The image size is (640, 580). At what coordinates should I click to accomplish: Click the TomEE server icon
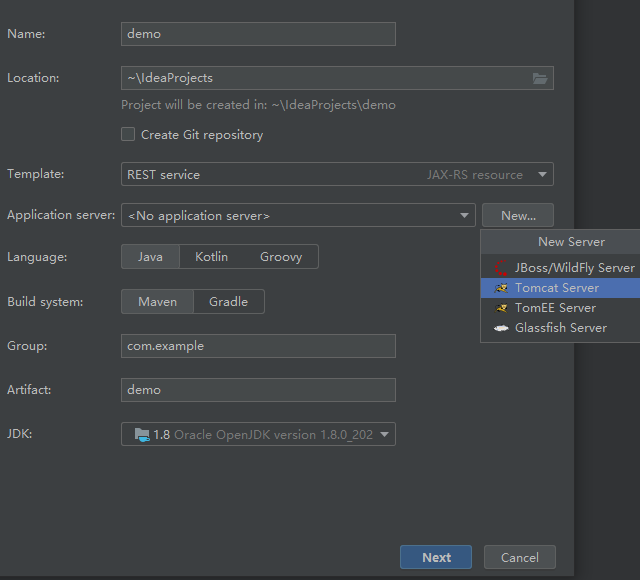coord(501,308)
